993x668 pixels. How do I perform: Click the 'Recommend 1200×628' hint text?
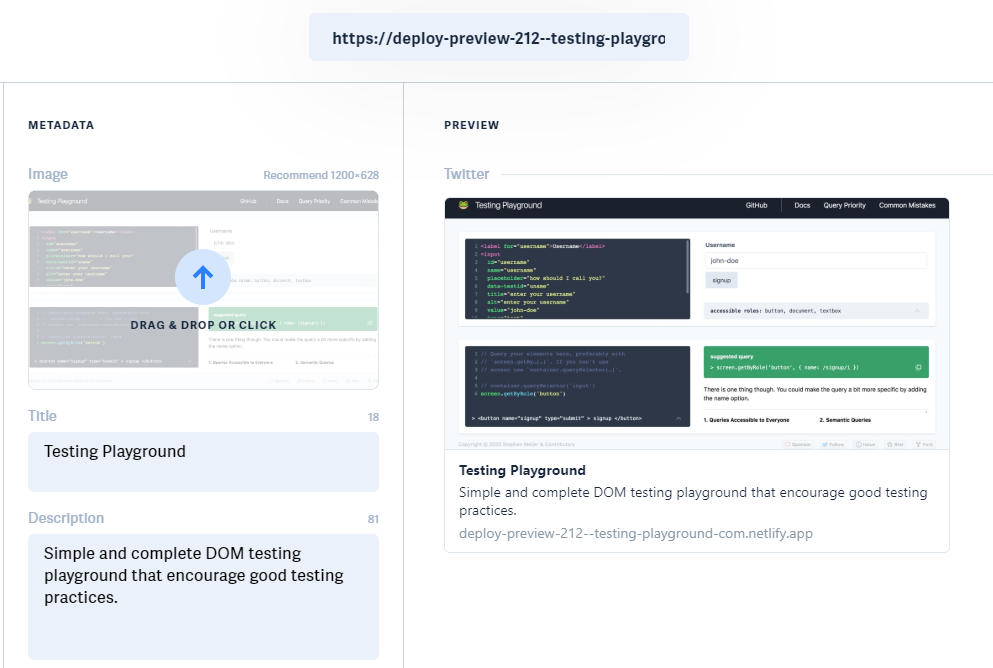tap(321, 175)
